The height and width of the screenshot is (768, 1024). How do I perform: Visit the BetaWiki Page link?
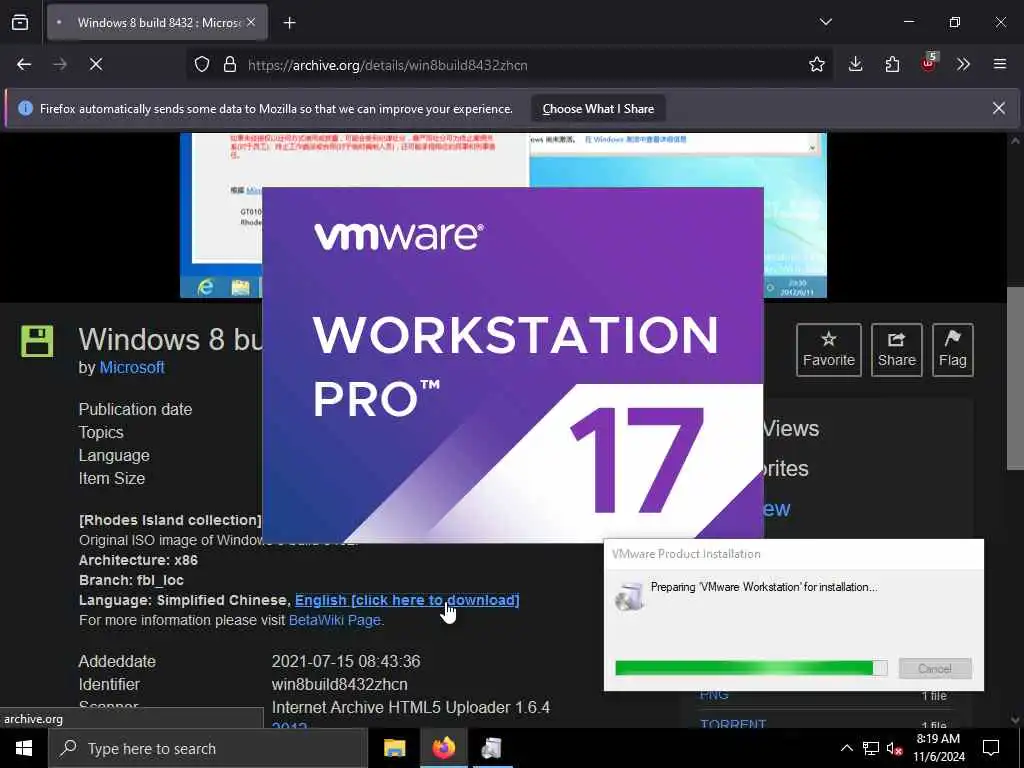335,620
